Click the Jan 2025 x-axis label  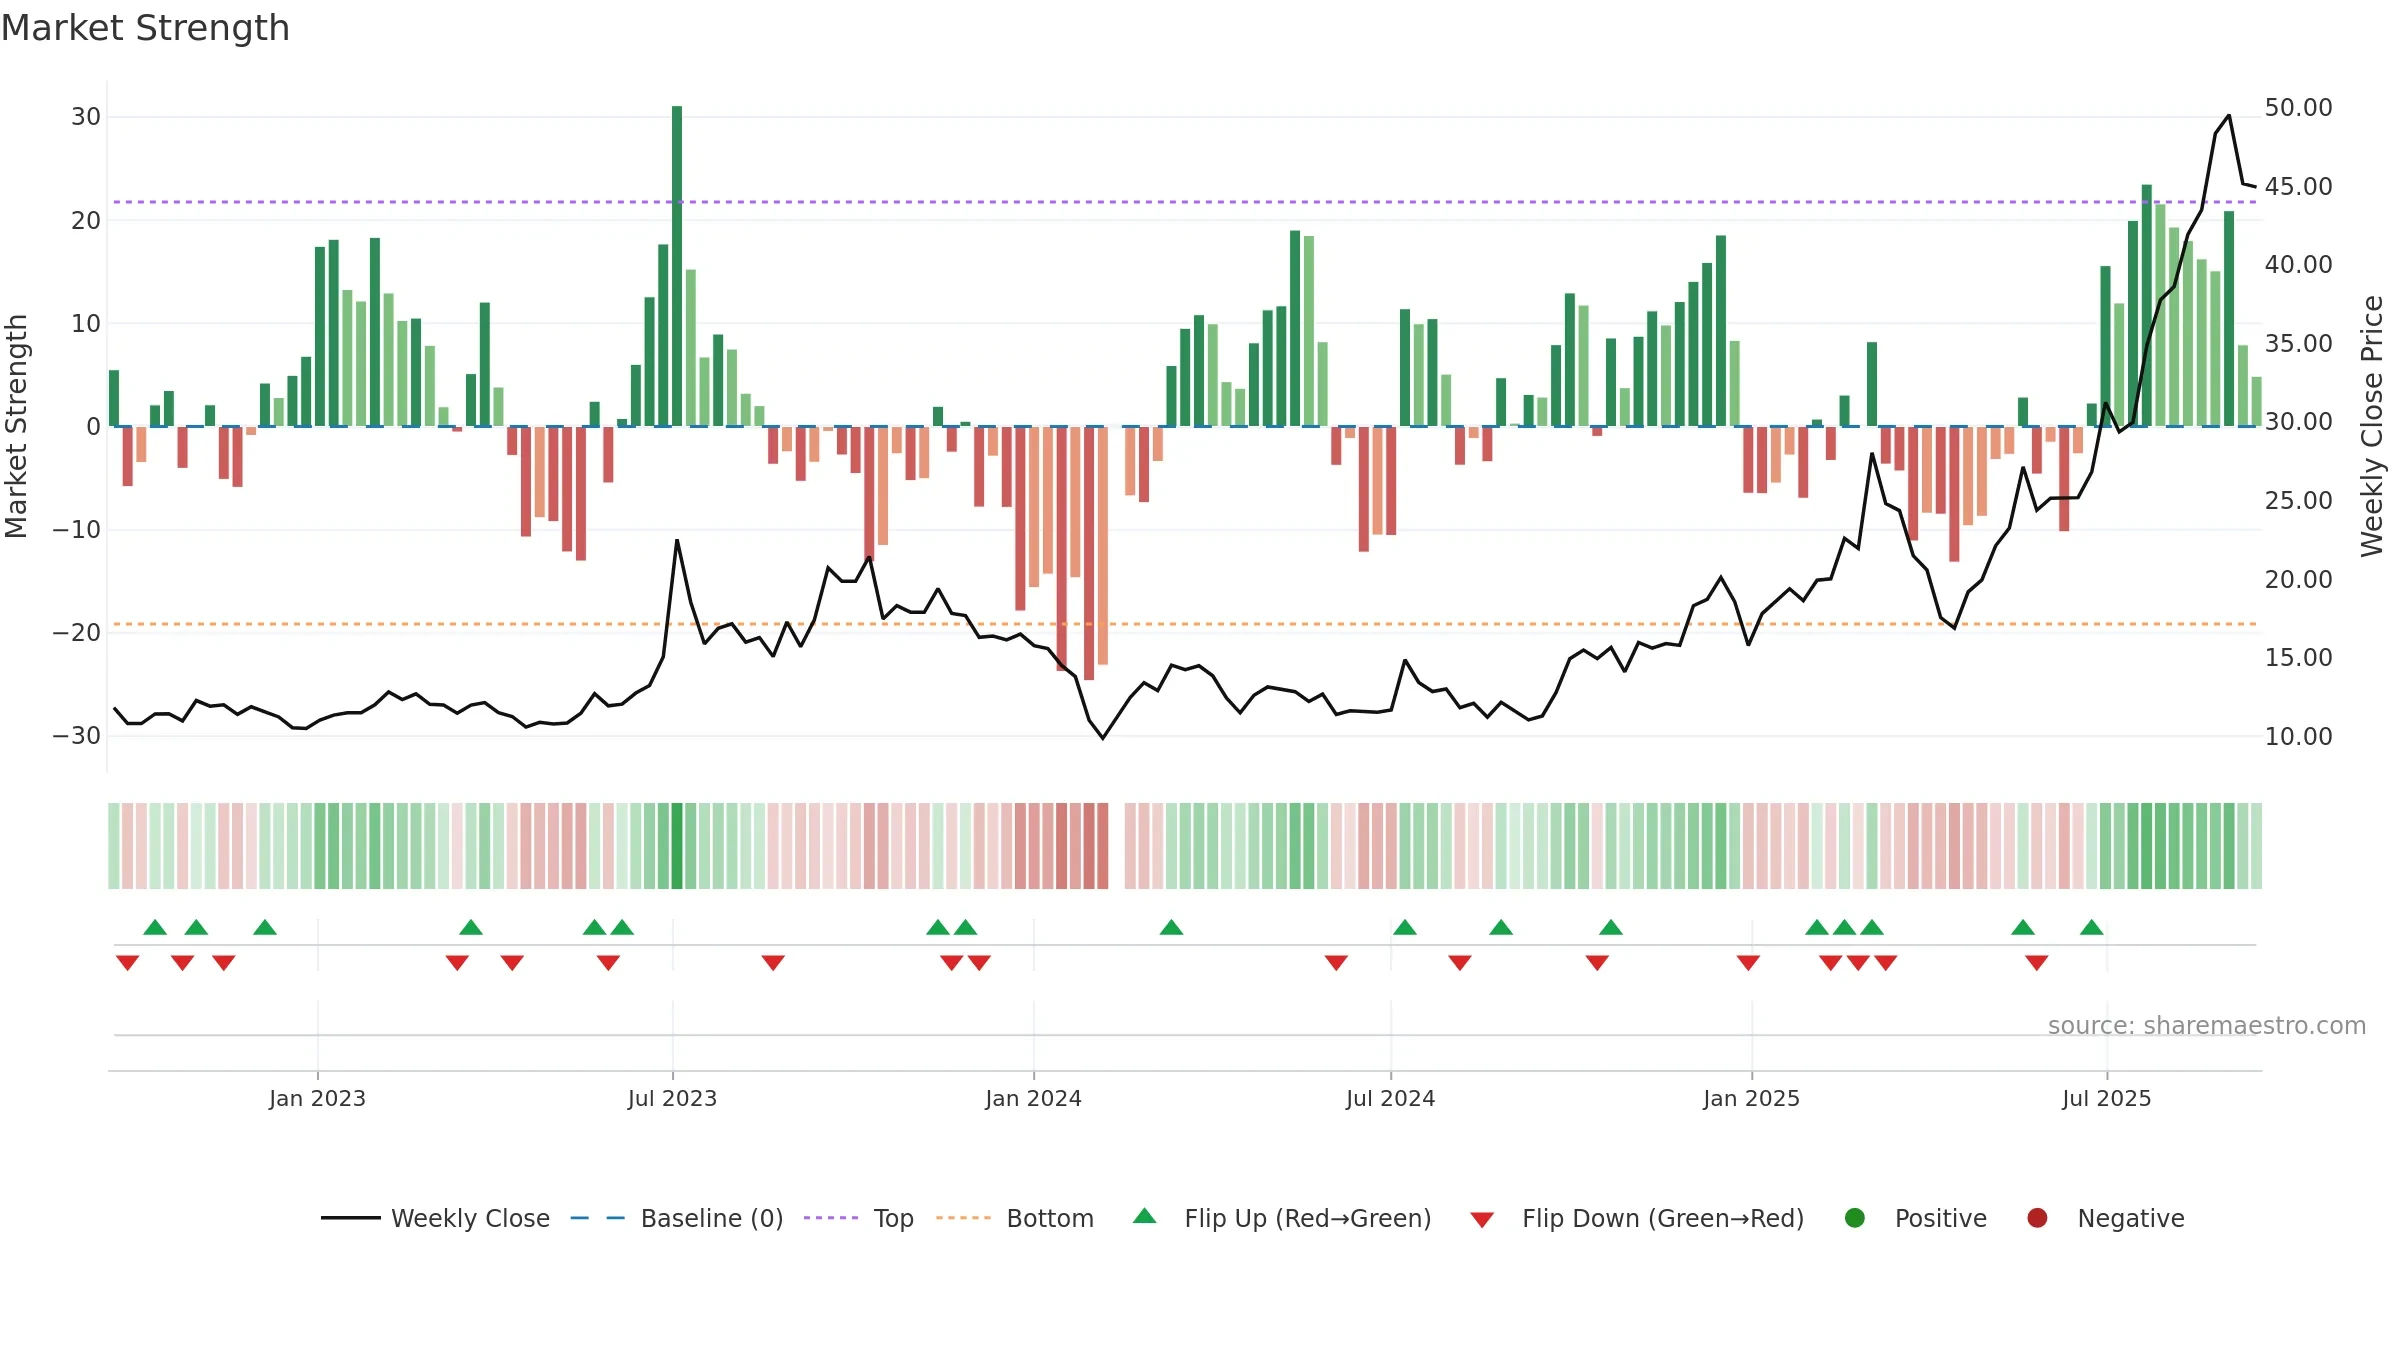1751,1098
